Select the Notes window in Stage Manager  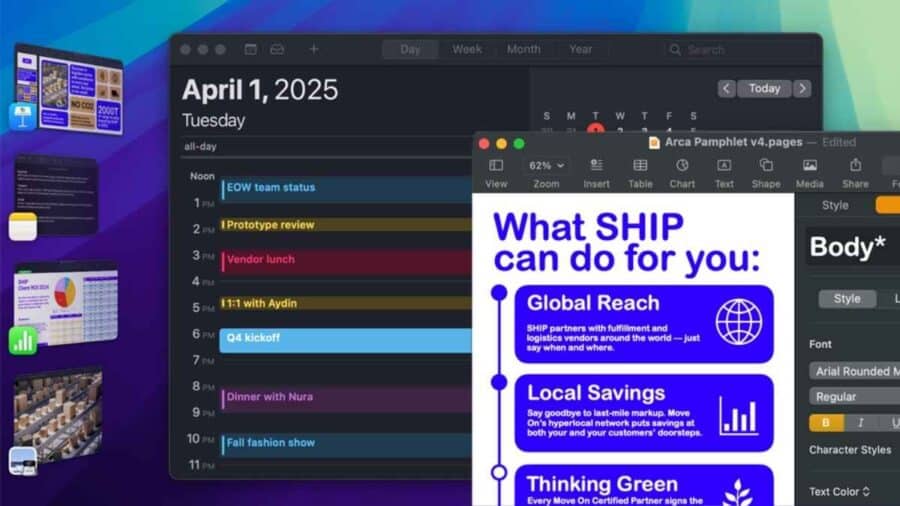pyautogui.click(x=56, y=194)
